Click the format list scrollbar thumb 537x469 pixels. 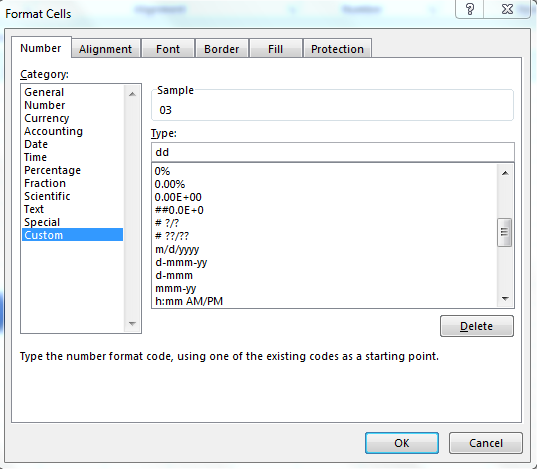coord(504,233)
